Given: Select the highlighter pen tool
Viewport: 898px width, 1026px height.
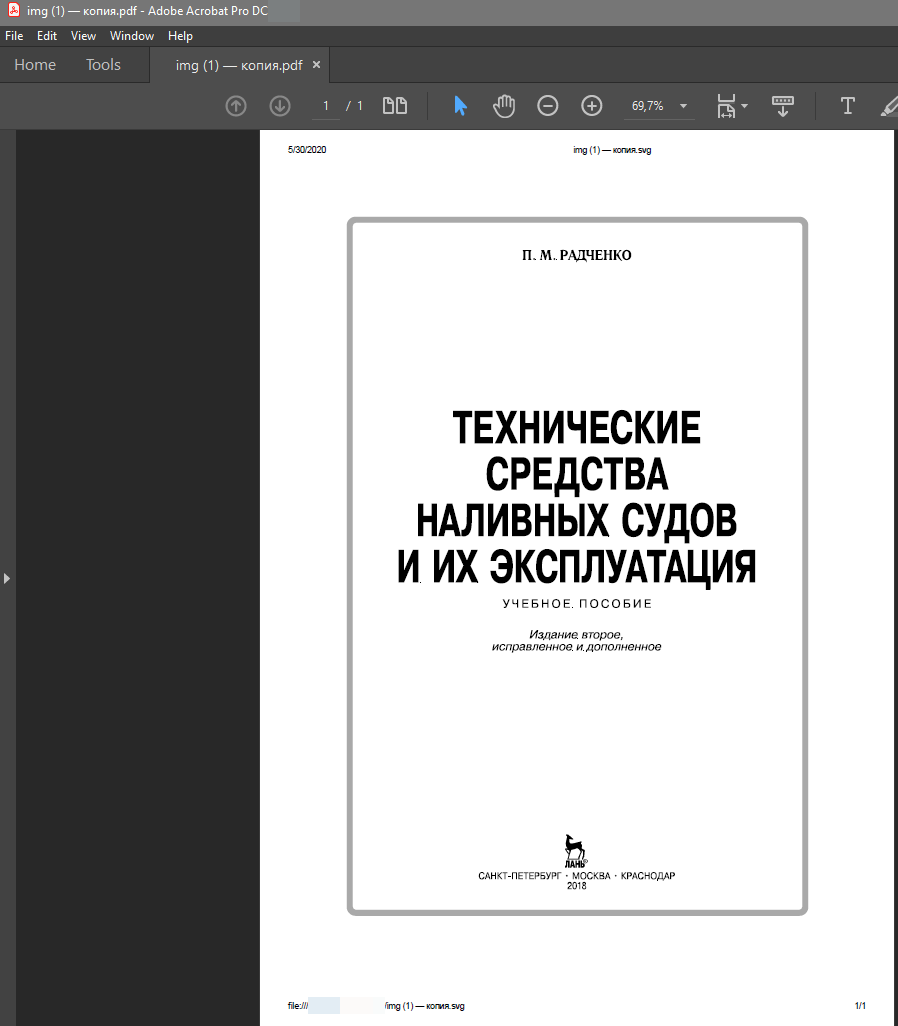Looking at the screenshot, I should [889, 106].
